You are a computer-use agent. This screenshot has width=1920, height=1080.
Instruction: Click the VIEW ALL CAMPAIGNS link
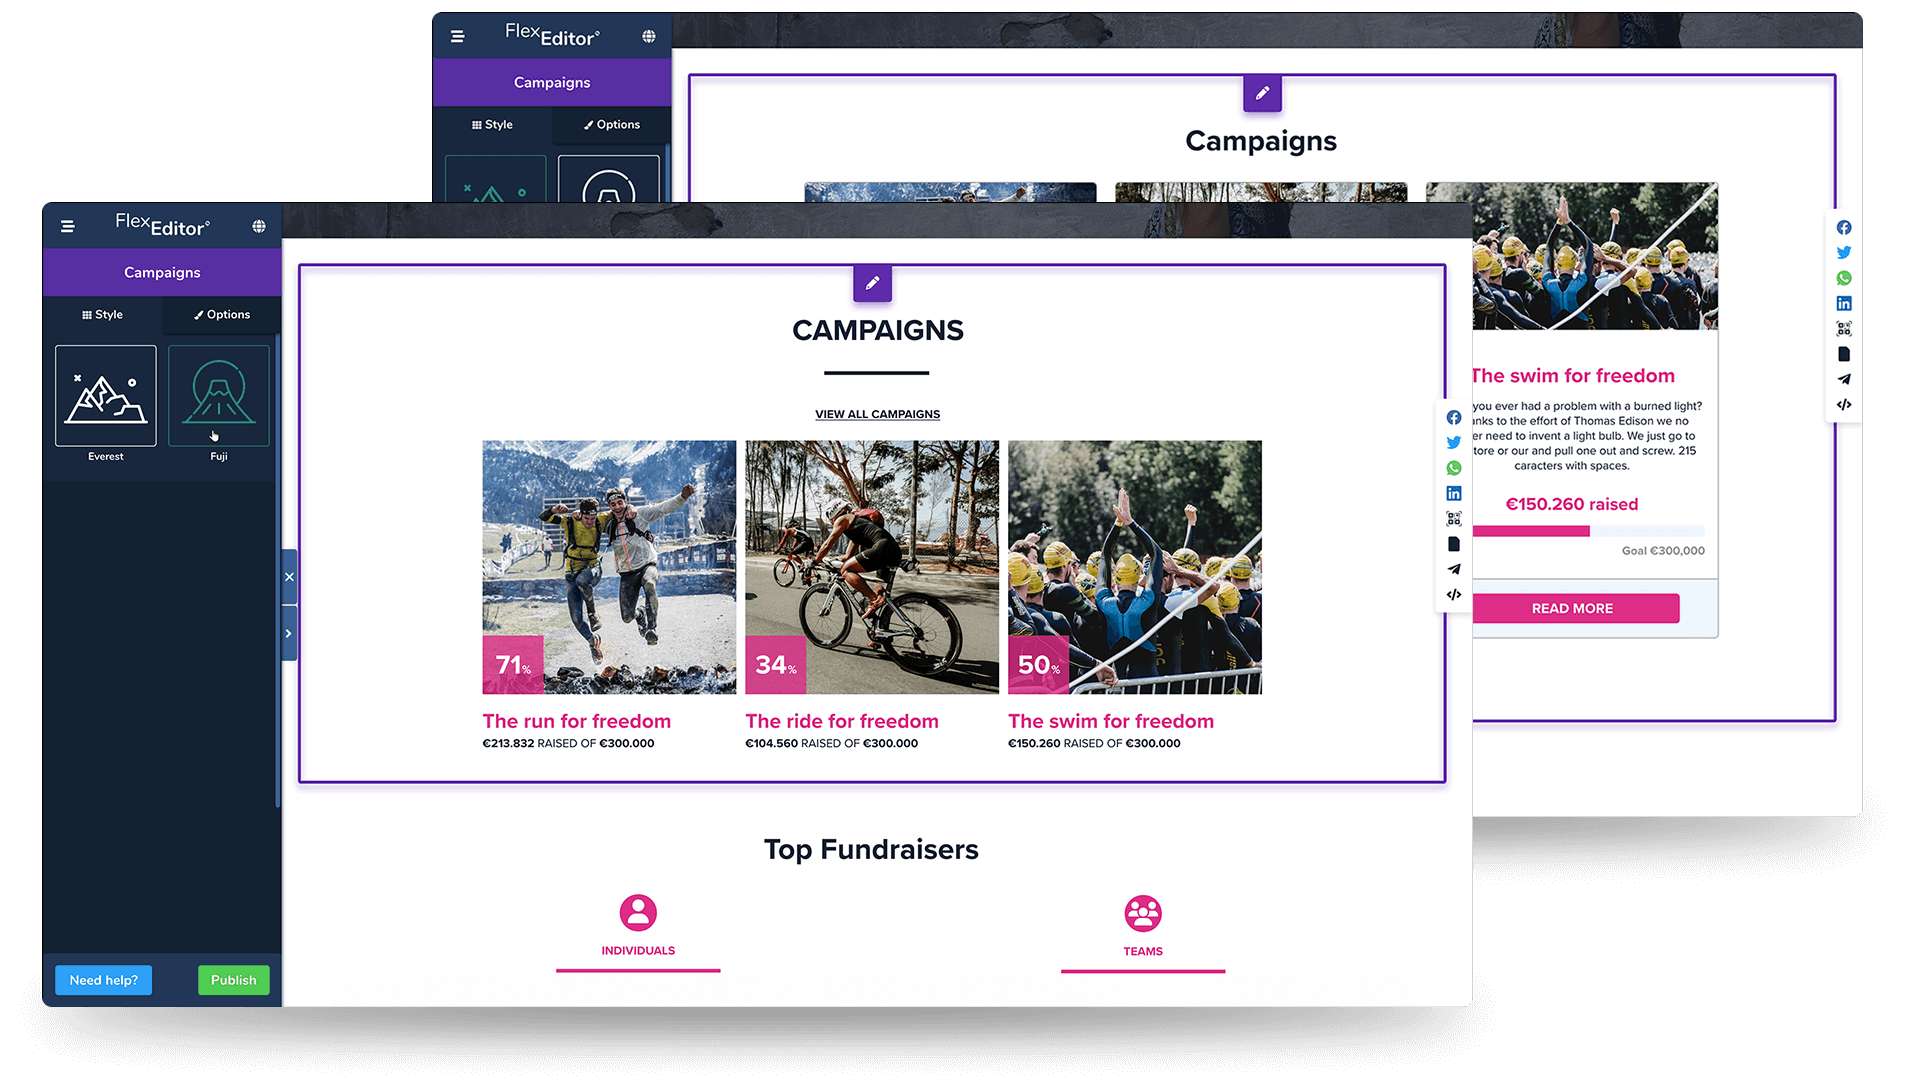876,413
